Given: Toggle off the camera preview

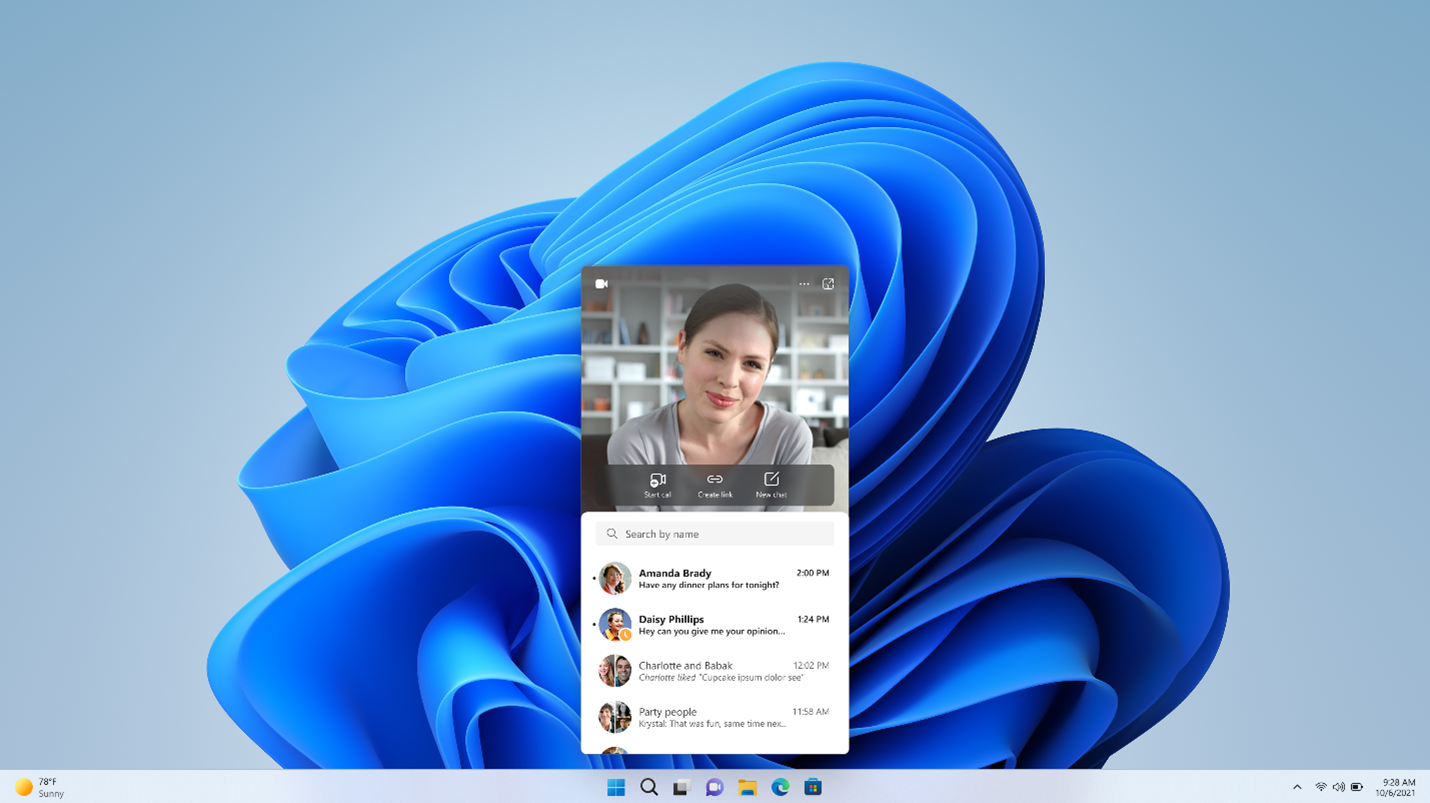Looking at the screenshot, I should pyautogui.click(x=603, y=283).
